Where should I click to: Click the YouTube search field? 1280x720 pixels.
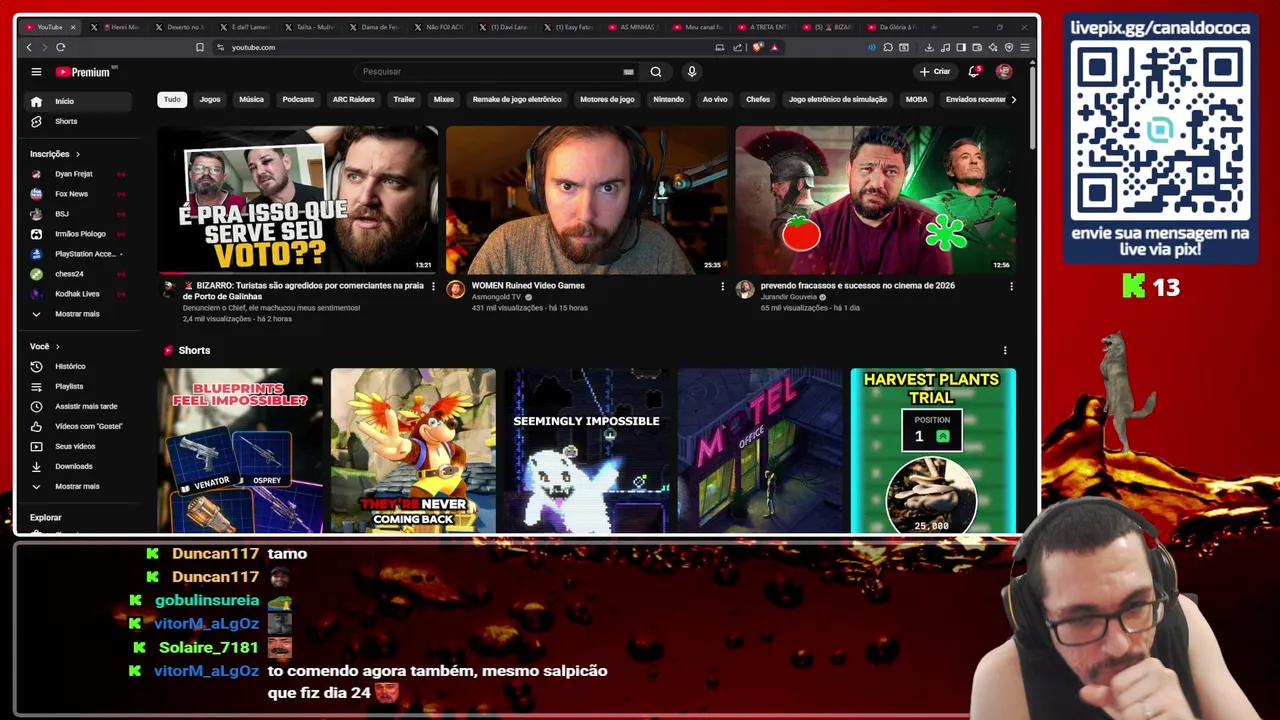[490, 72]
